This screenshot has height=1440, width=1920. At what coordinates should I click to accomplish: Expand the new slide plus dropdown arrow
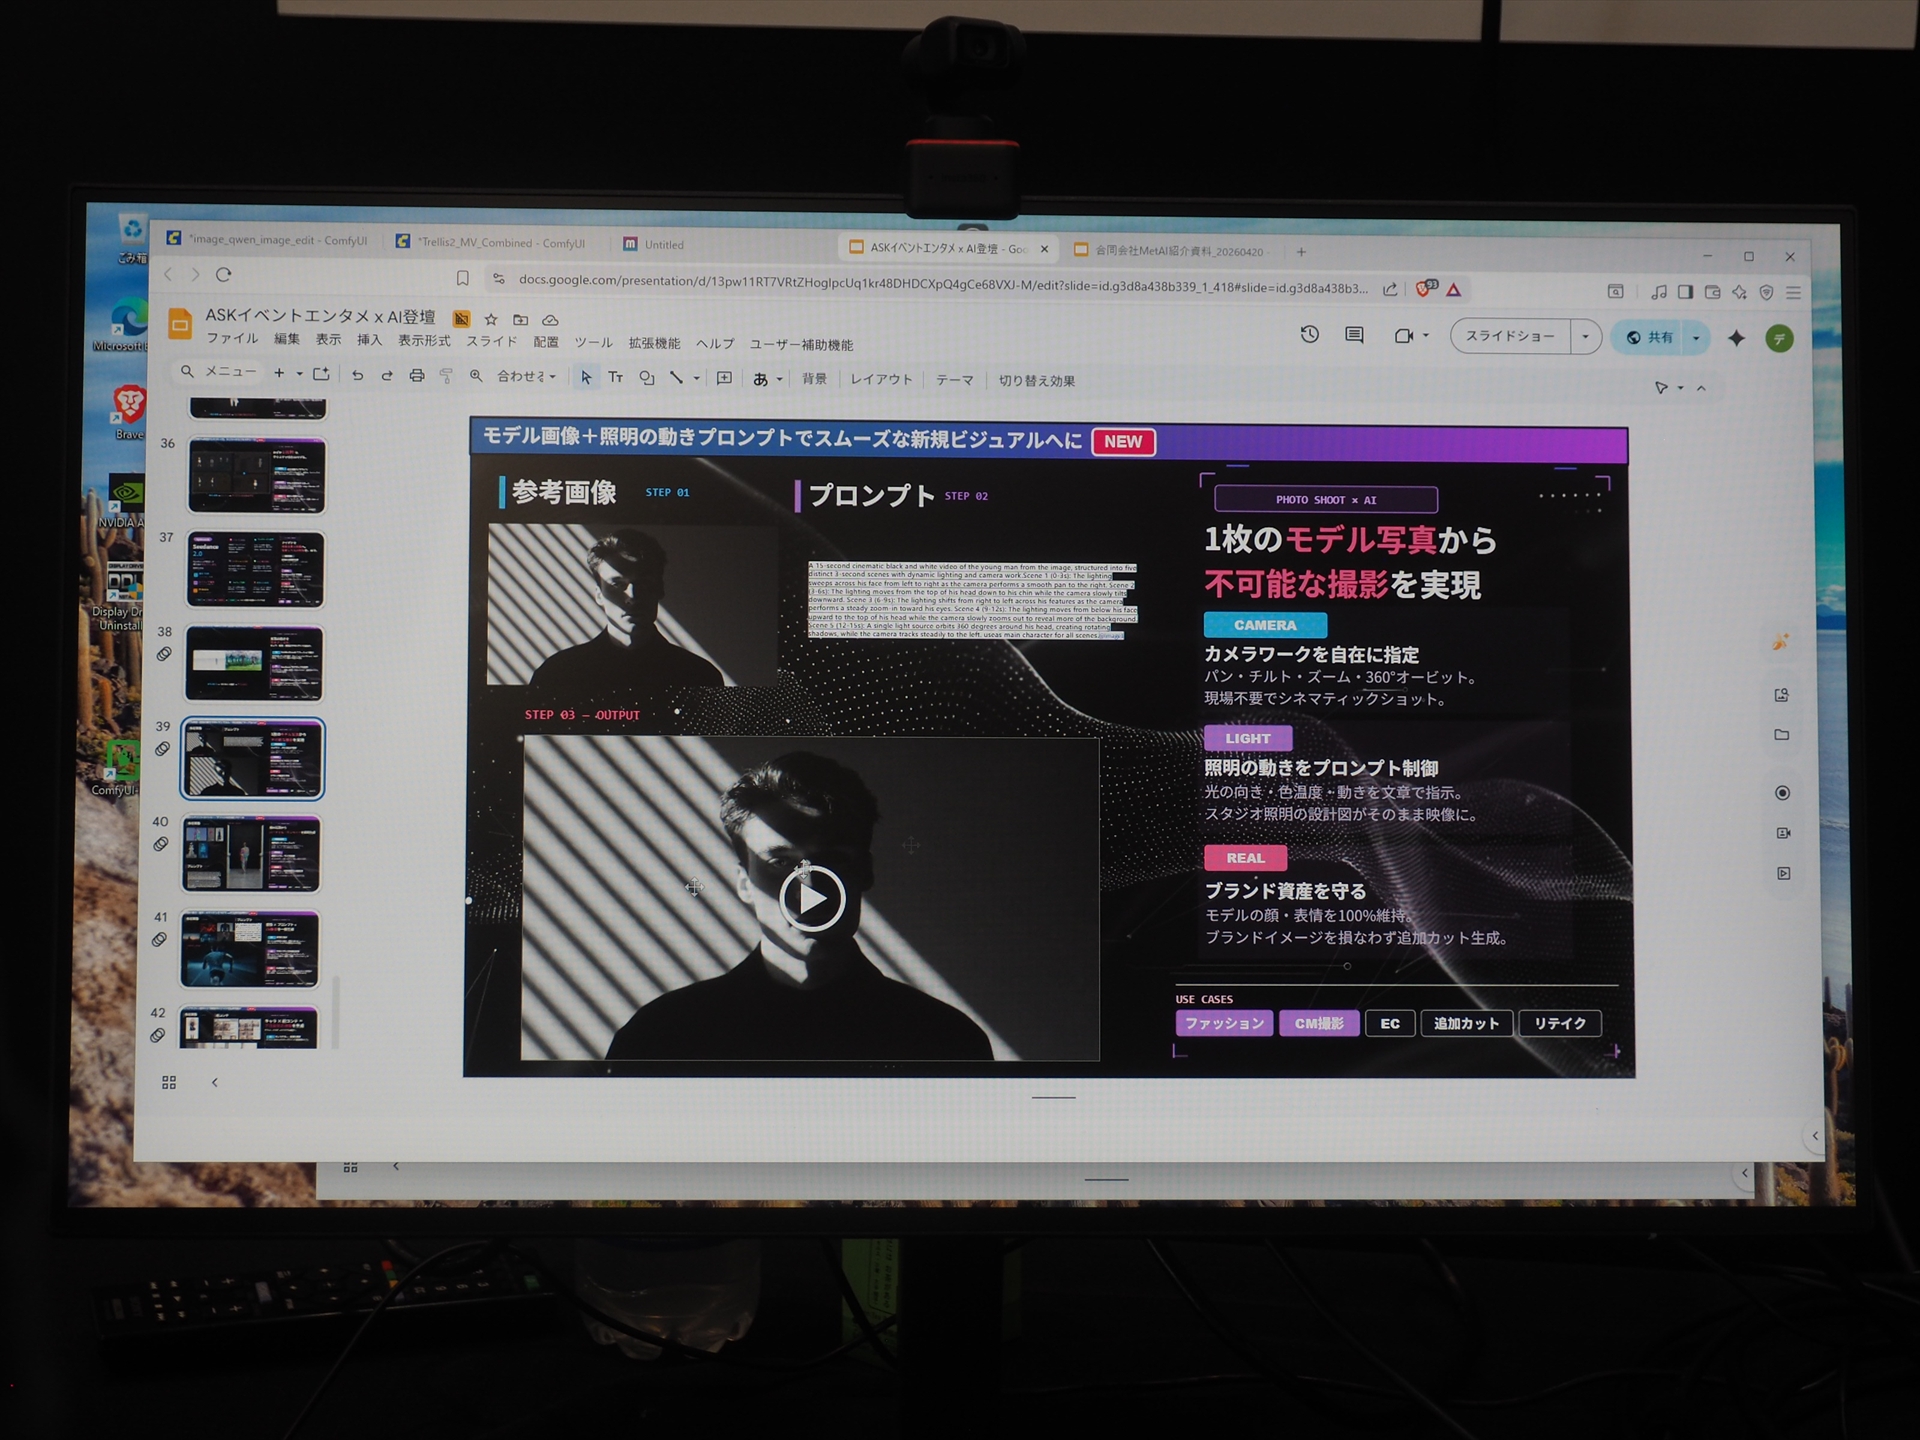299,374
